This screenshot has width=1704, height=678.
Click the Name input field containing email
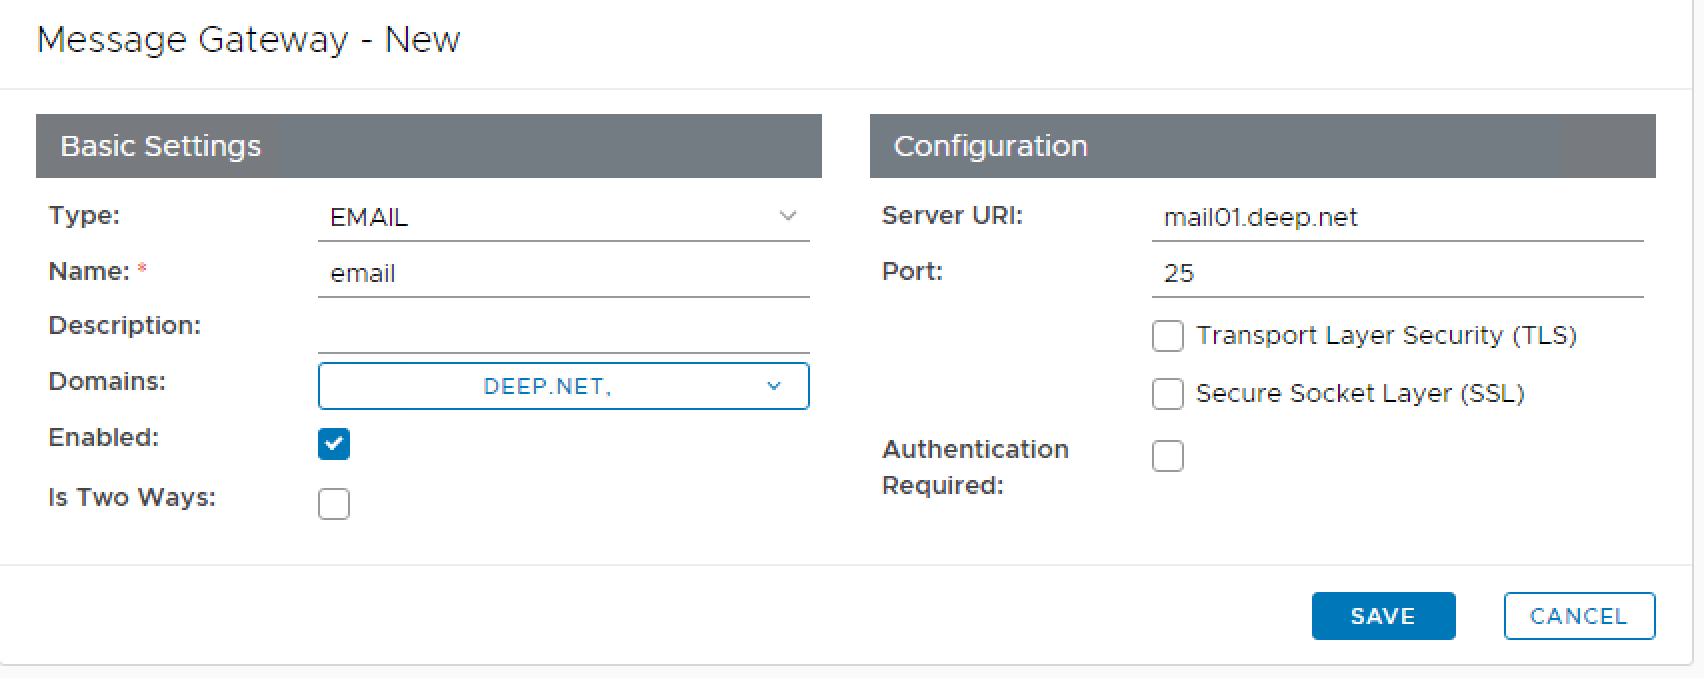tap(562, 273)
